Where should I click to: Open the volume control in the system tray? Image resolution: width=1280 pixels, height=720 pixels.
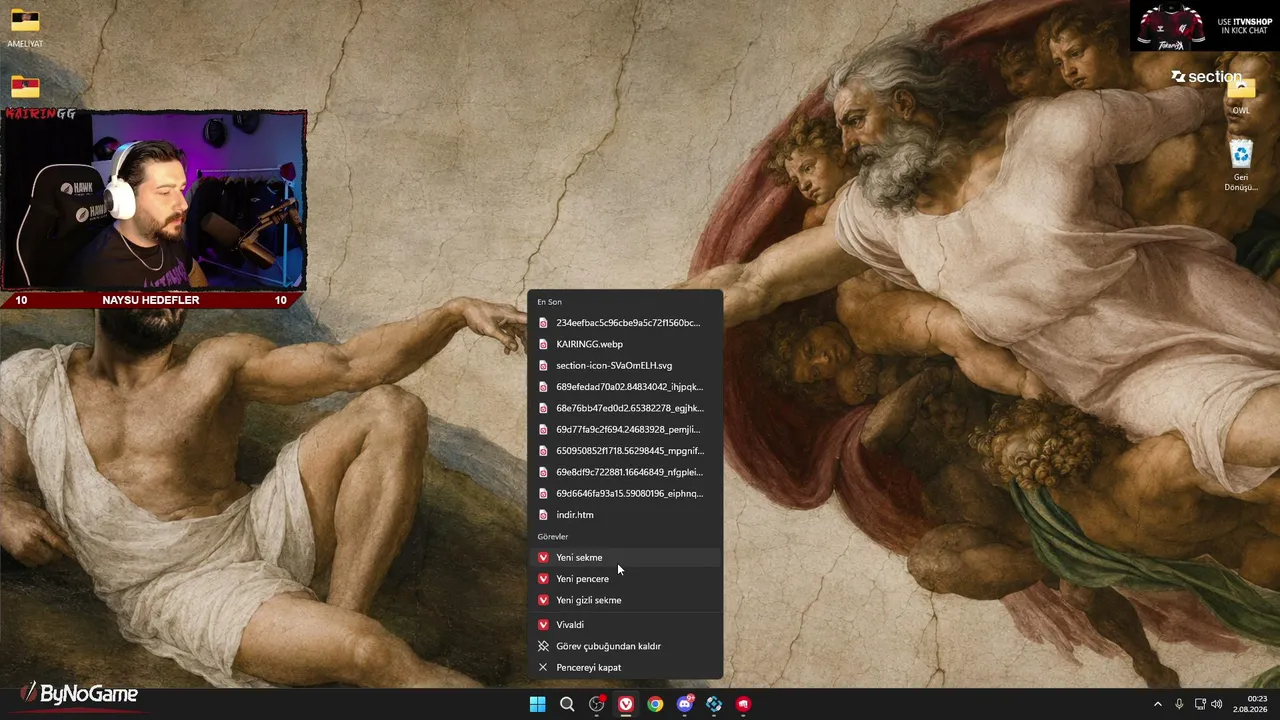[x=1217, y=704]
